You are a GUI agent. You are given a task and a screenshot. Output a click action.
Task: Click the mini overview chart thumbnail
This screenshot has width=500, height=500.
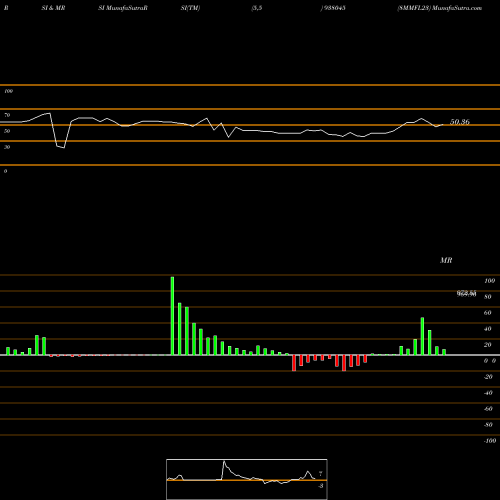coord(247,479)
